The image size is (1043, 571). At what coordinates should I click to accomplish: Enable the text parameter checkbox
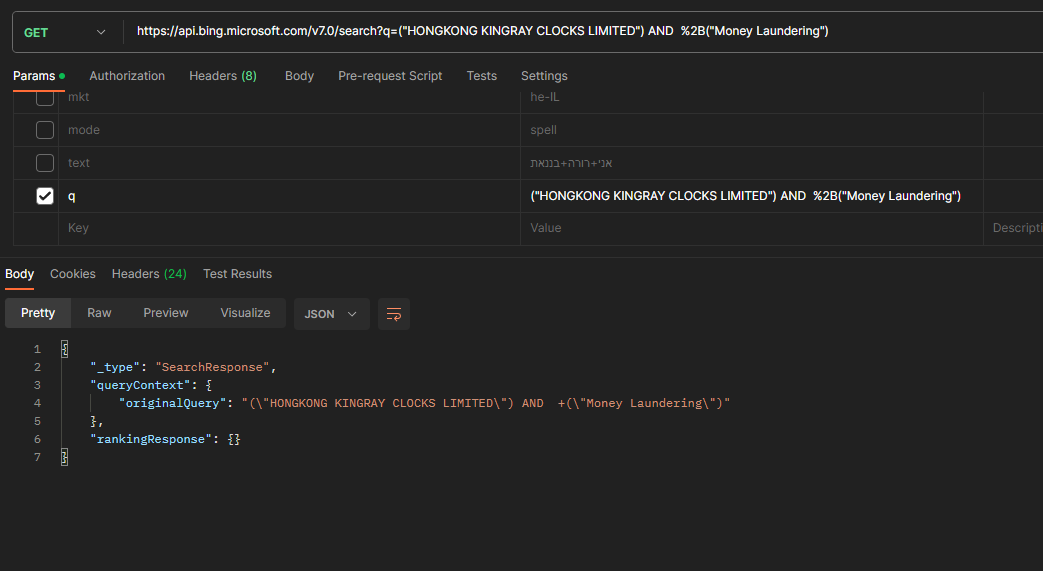point(45,163)
